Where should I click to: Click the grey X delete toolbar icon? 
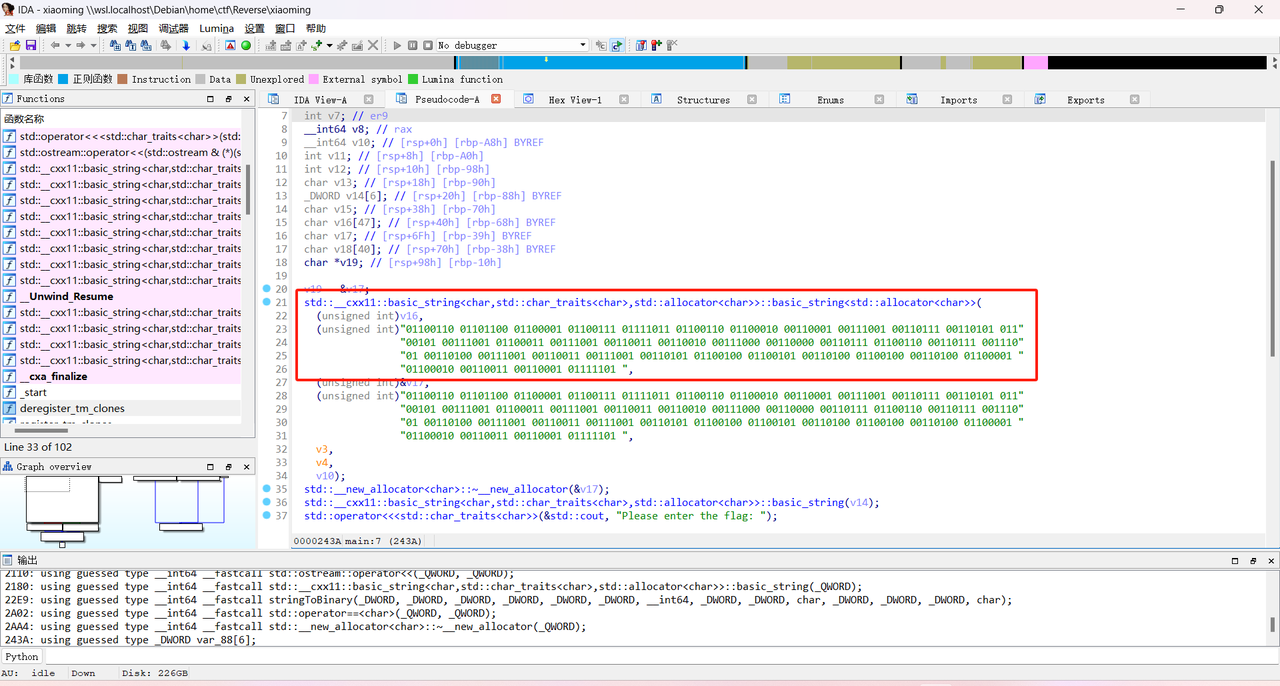click(x=373, y=45)
